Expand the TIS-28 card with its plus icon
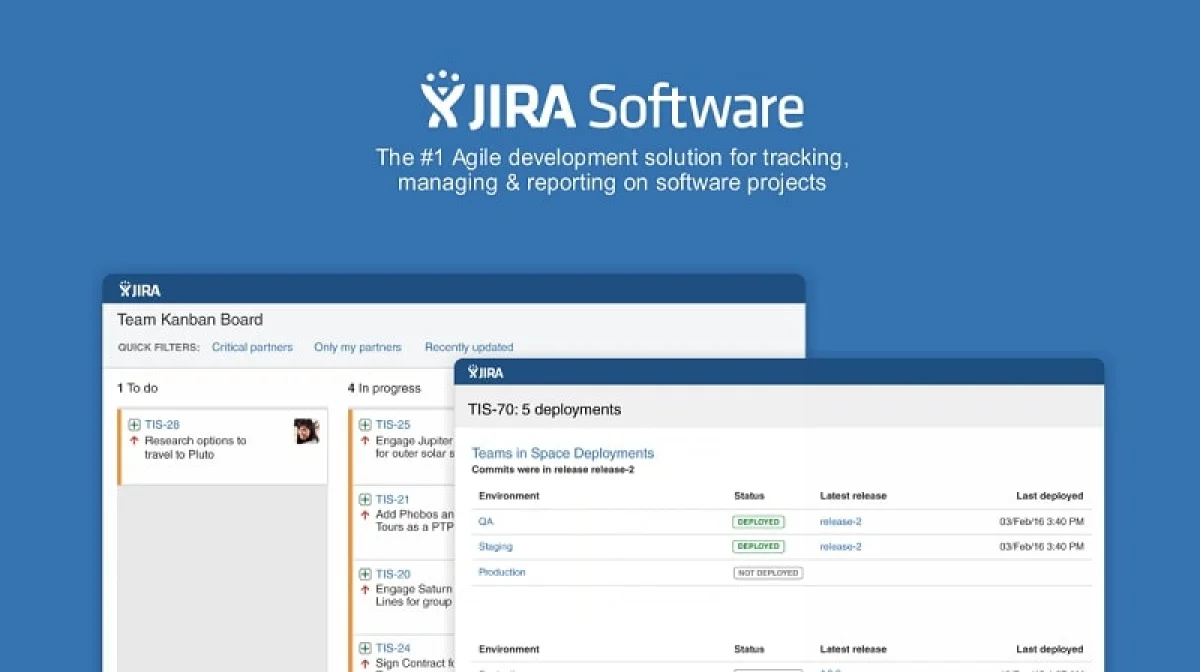The image size is (1200, 672). pyautogui.click(x=133, y=424)
